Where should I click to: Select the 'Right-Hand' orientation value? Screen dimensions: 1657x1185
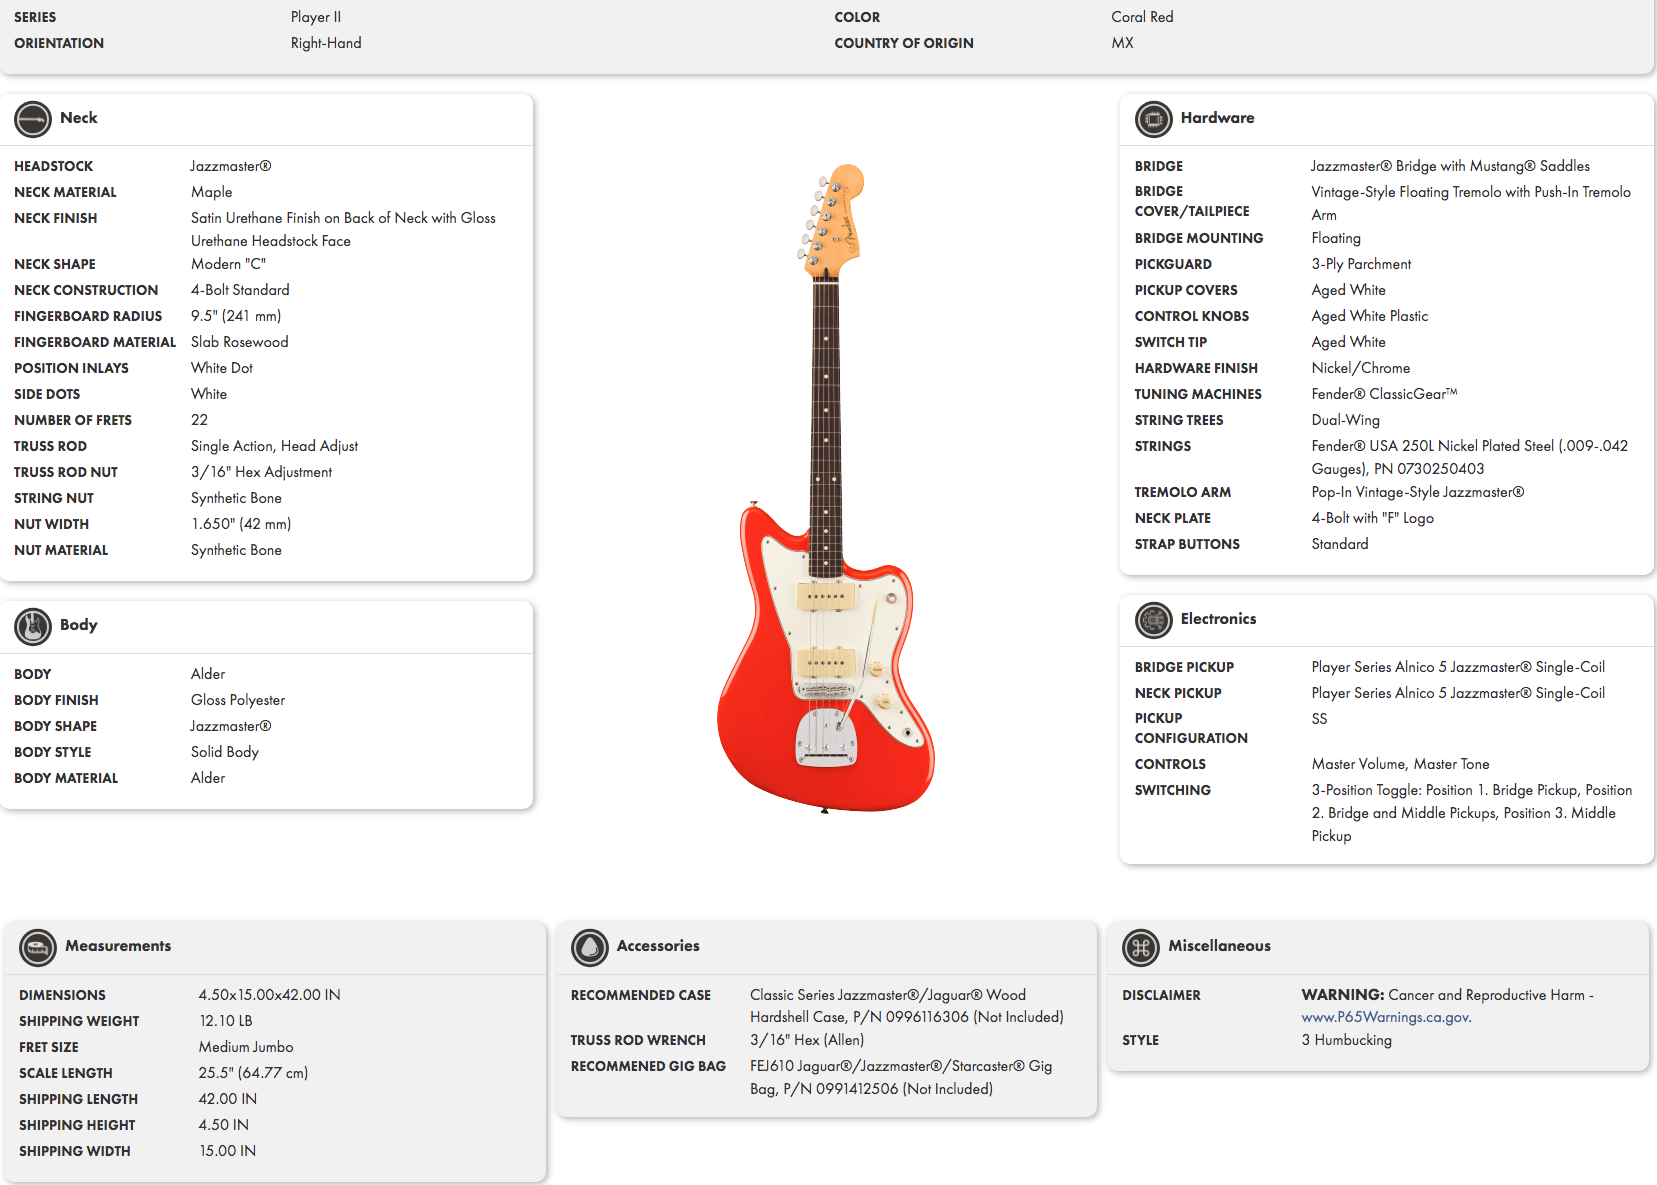326,43
